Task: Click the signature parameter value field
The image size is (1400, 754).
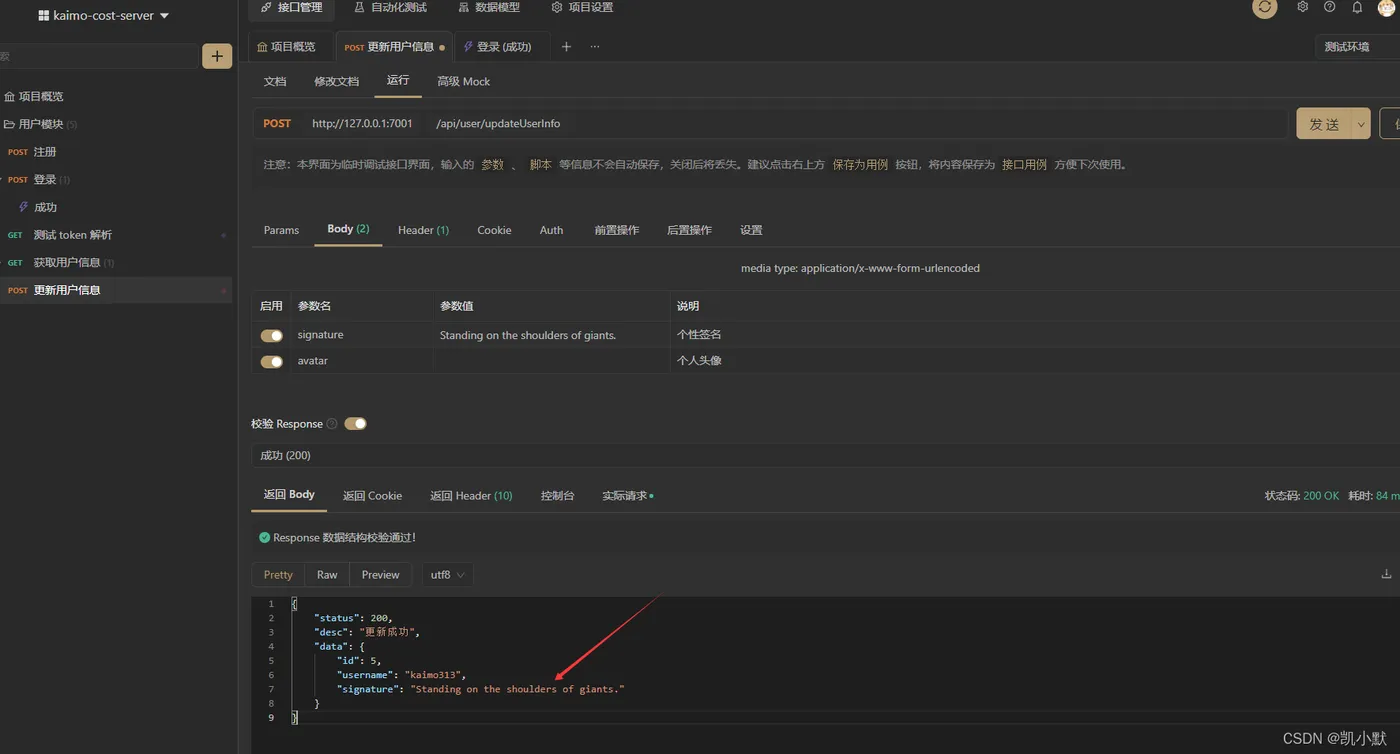Action: [551, 336]
